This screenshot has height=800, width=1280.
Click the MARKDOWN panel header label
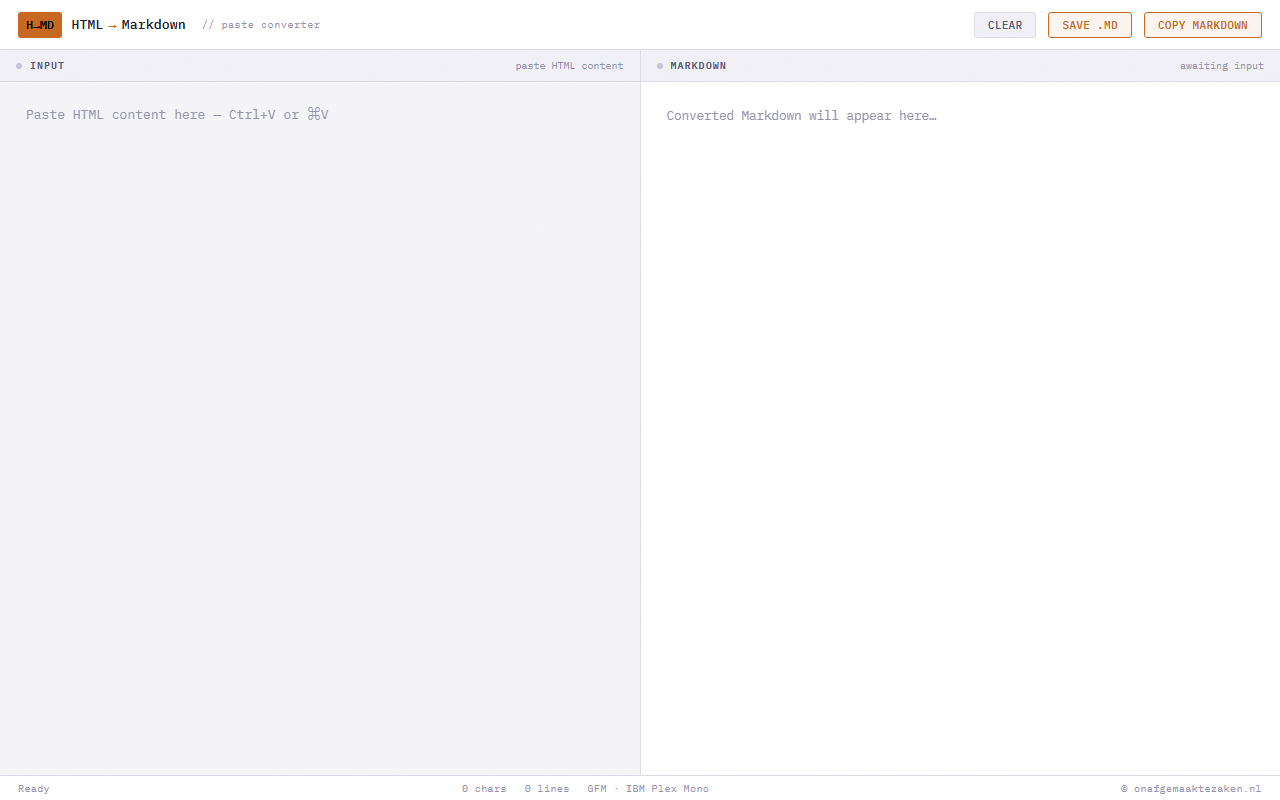point(698,66)
